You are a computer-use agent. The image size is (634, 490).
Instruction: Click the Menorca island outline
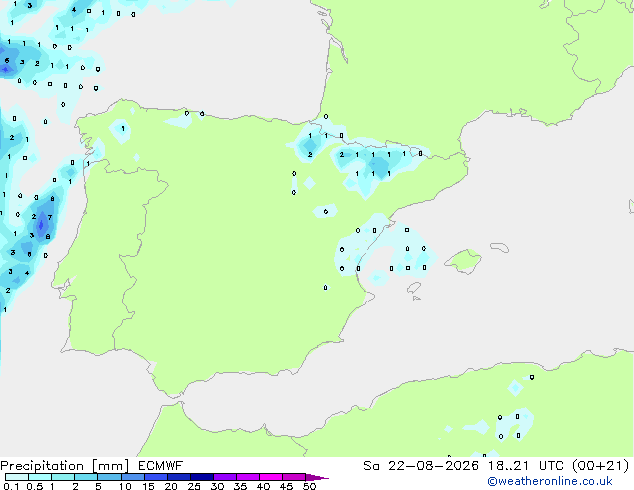click(499, 247)
